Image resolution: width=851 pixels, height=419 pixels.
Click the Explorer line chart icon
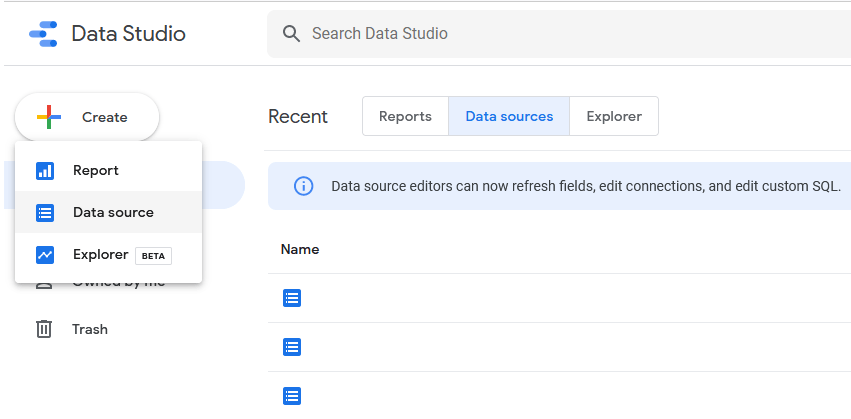[45, 255]
